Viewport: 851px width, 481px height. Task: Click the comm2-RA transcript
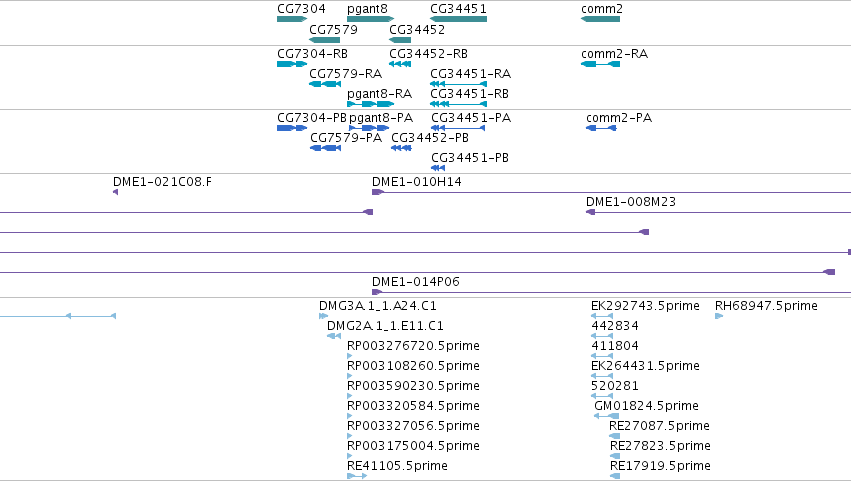point(600,64)
